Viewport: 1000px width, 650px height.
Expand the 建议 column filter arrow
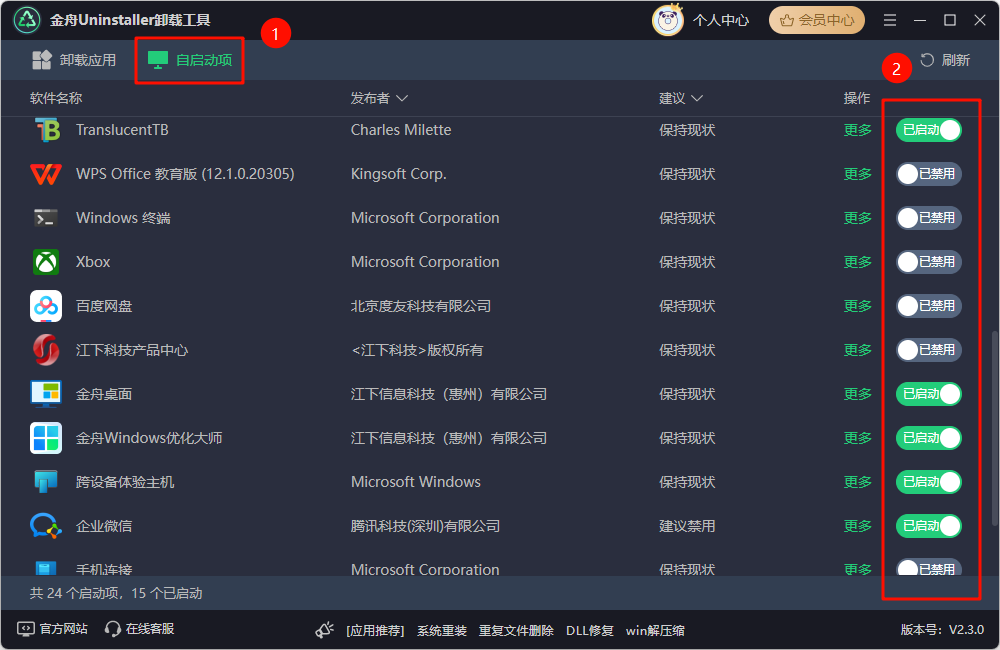click(x=697, y=98)
